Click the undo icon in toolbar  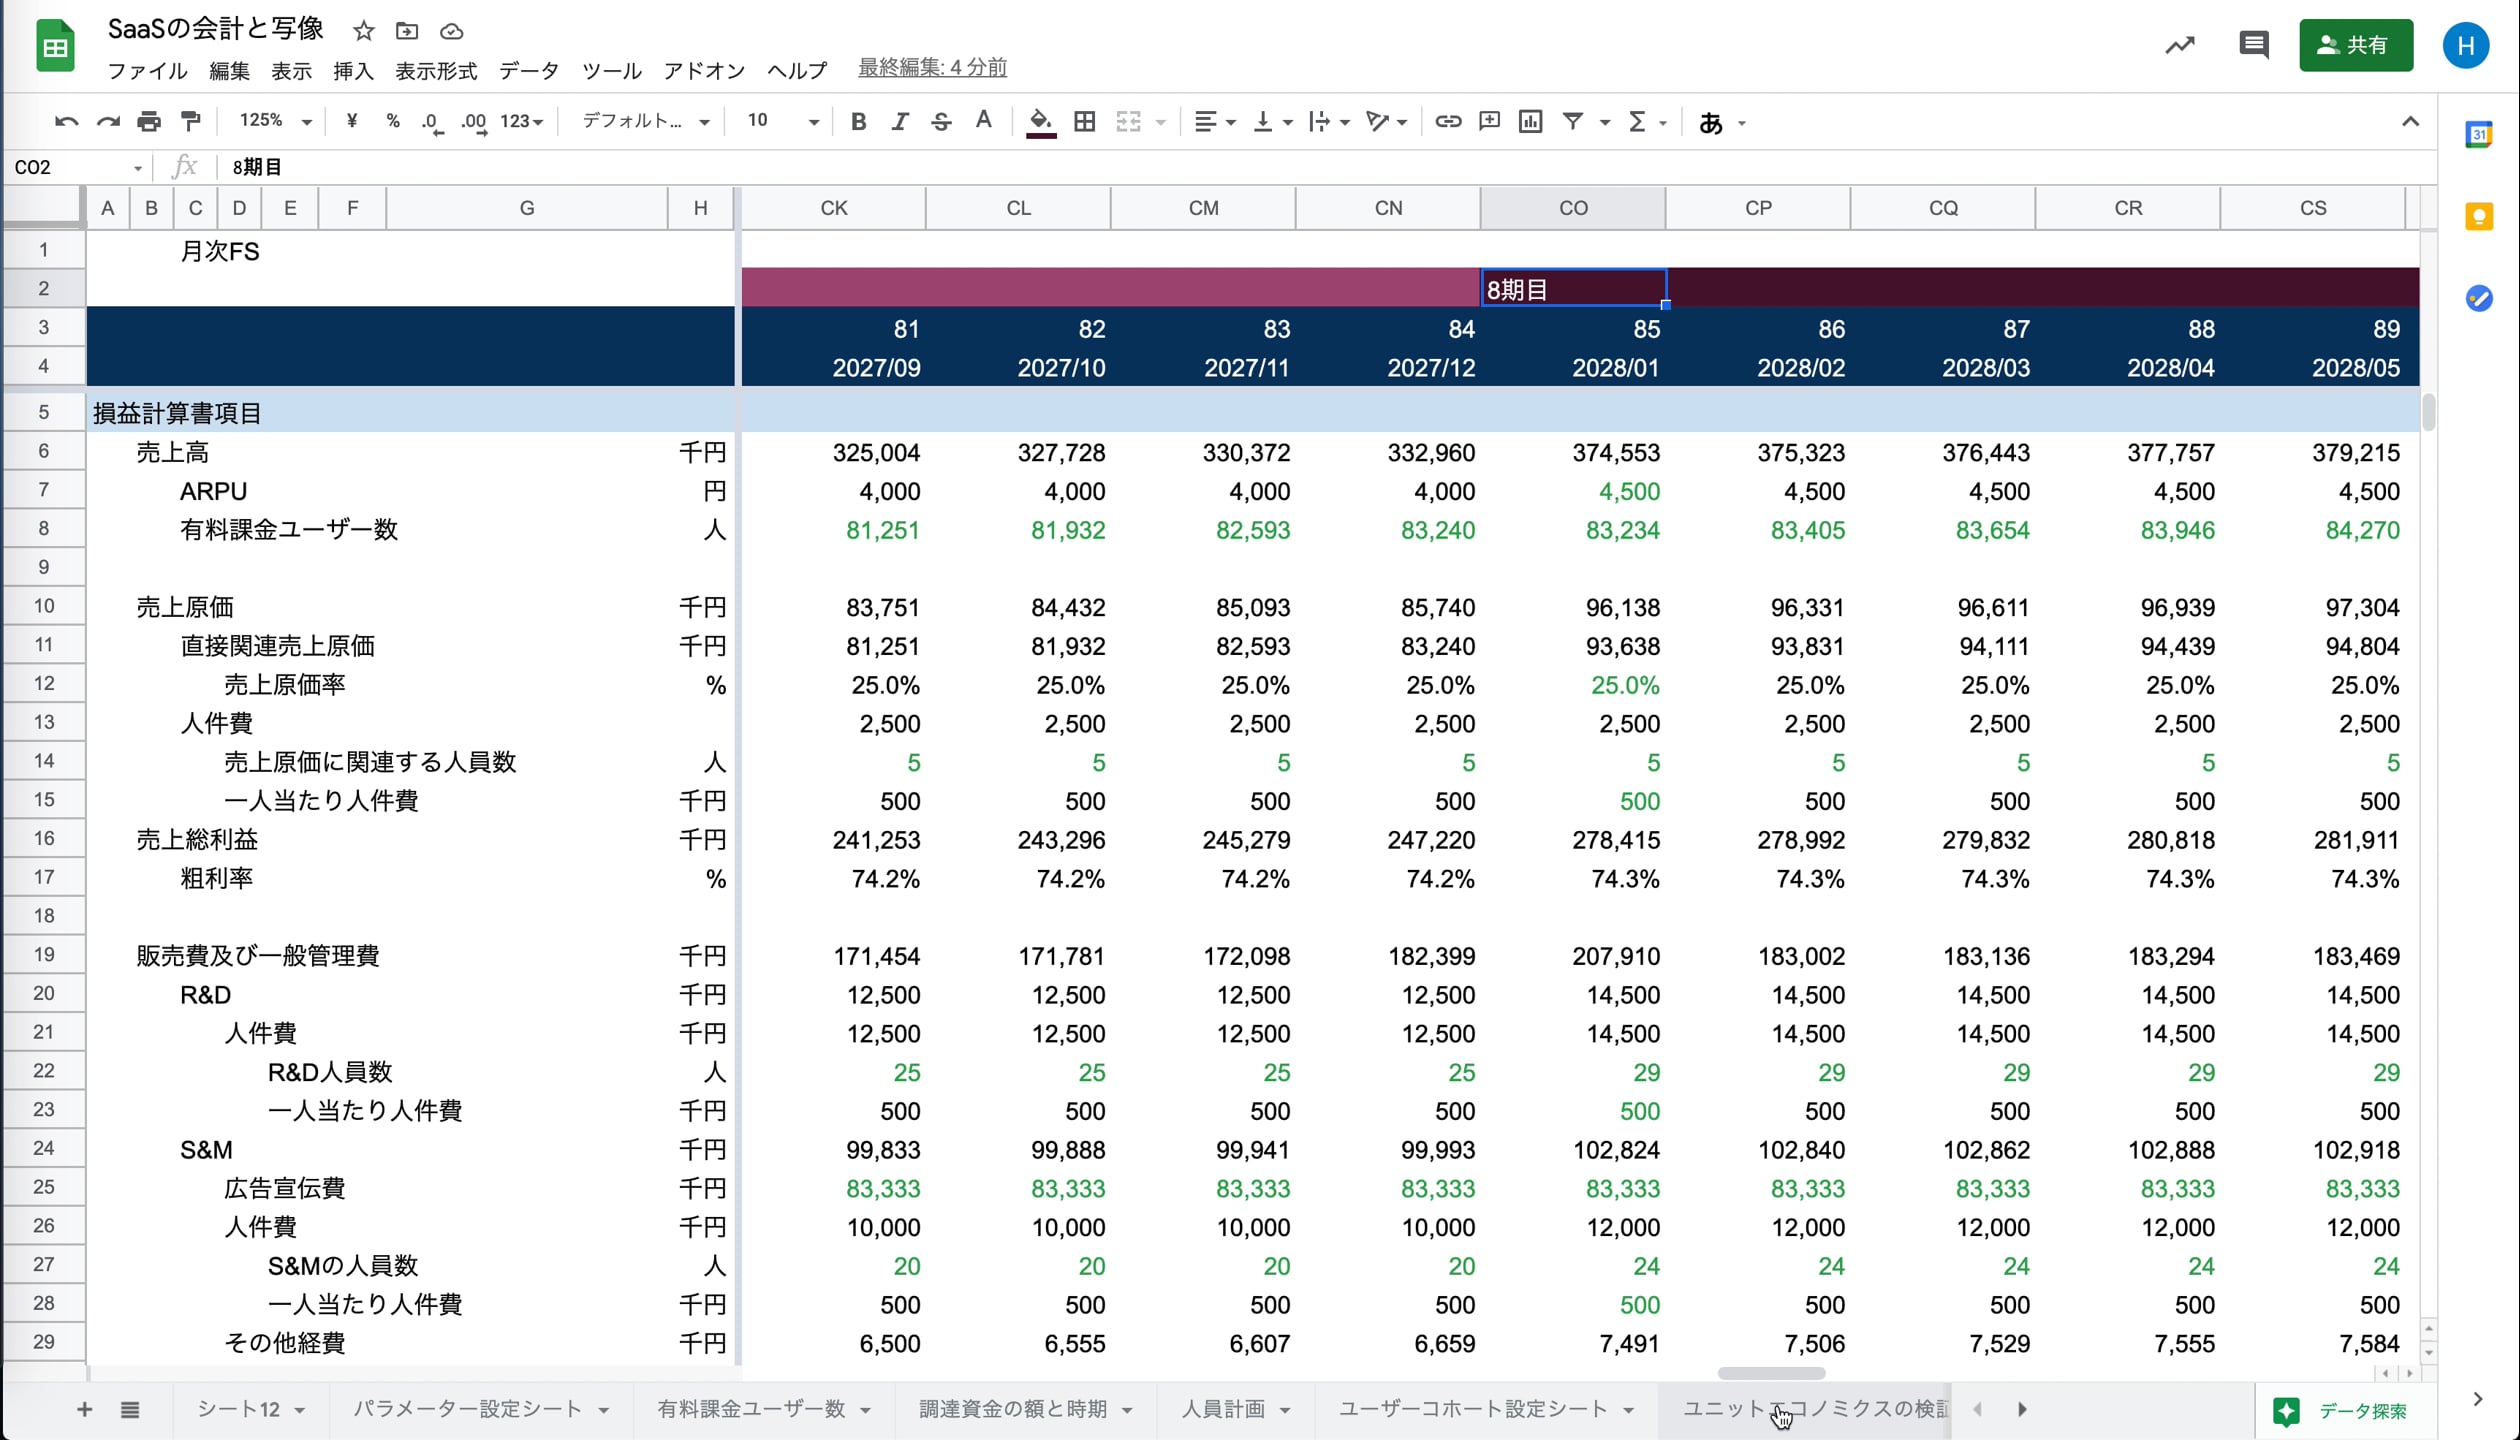coord(66,122)
